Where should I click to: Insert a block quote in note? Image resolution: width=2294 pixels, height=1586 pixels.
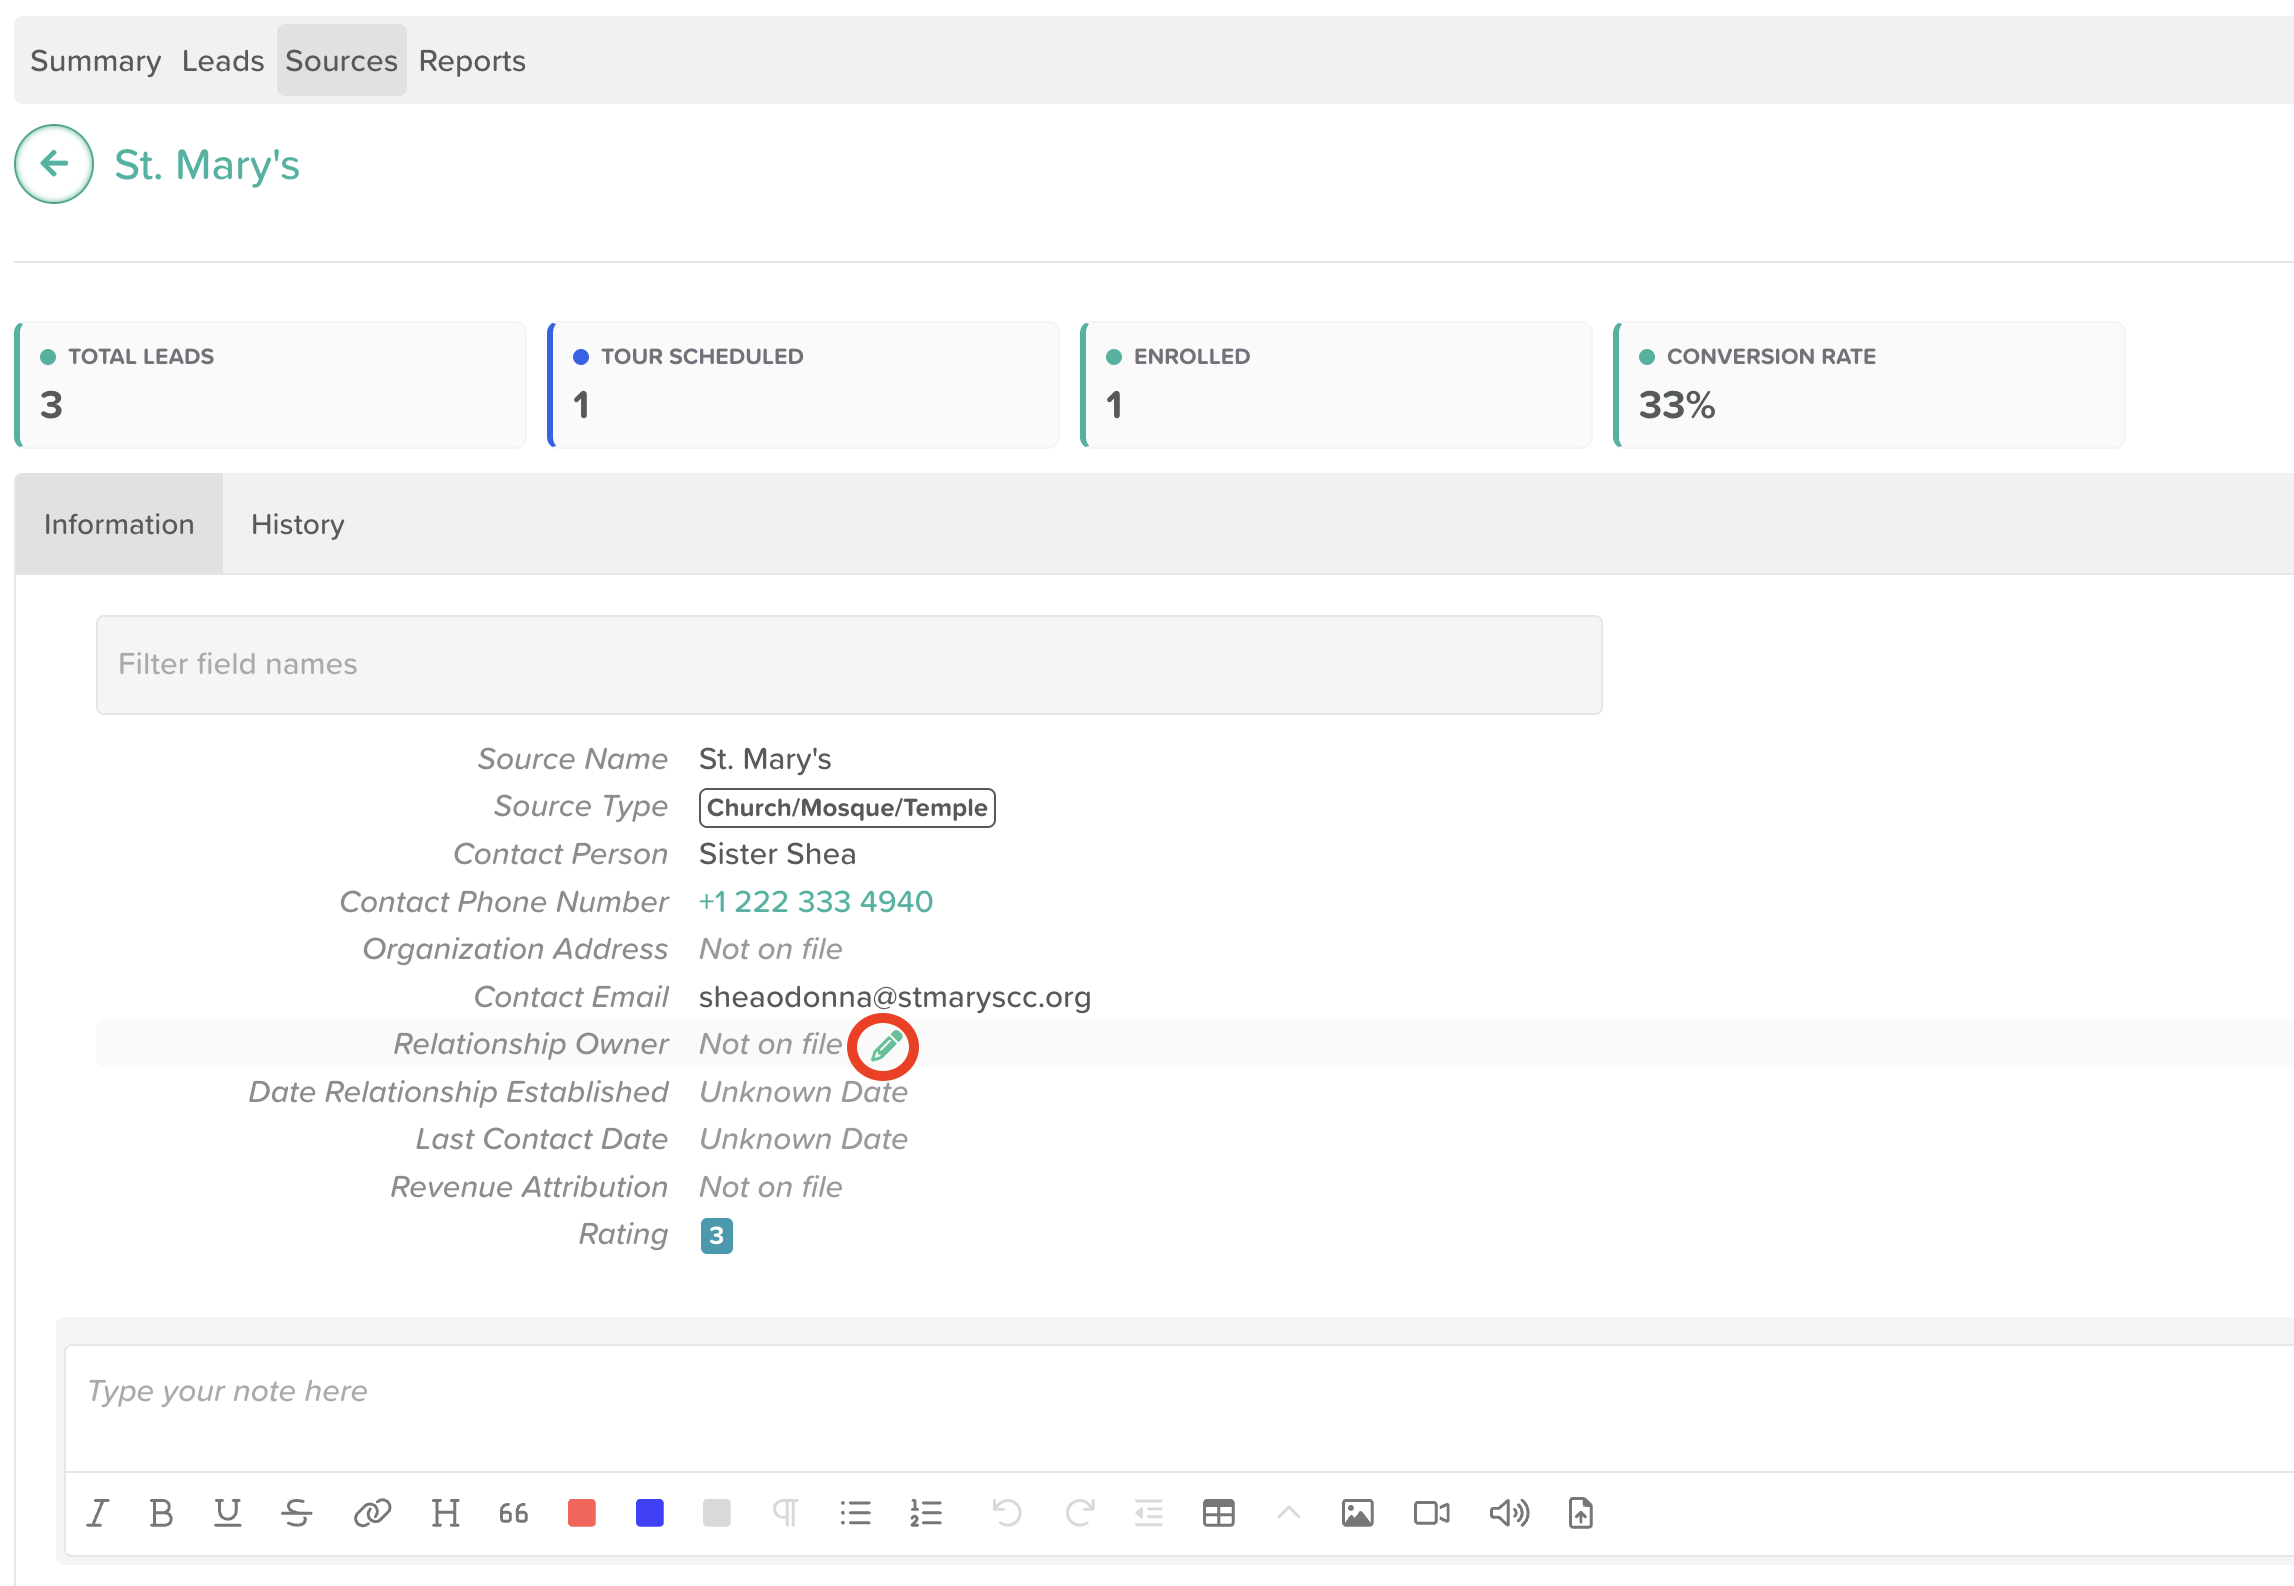(514, 1513)
